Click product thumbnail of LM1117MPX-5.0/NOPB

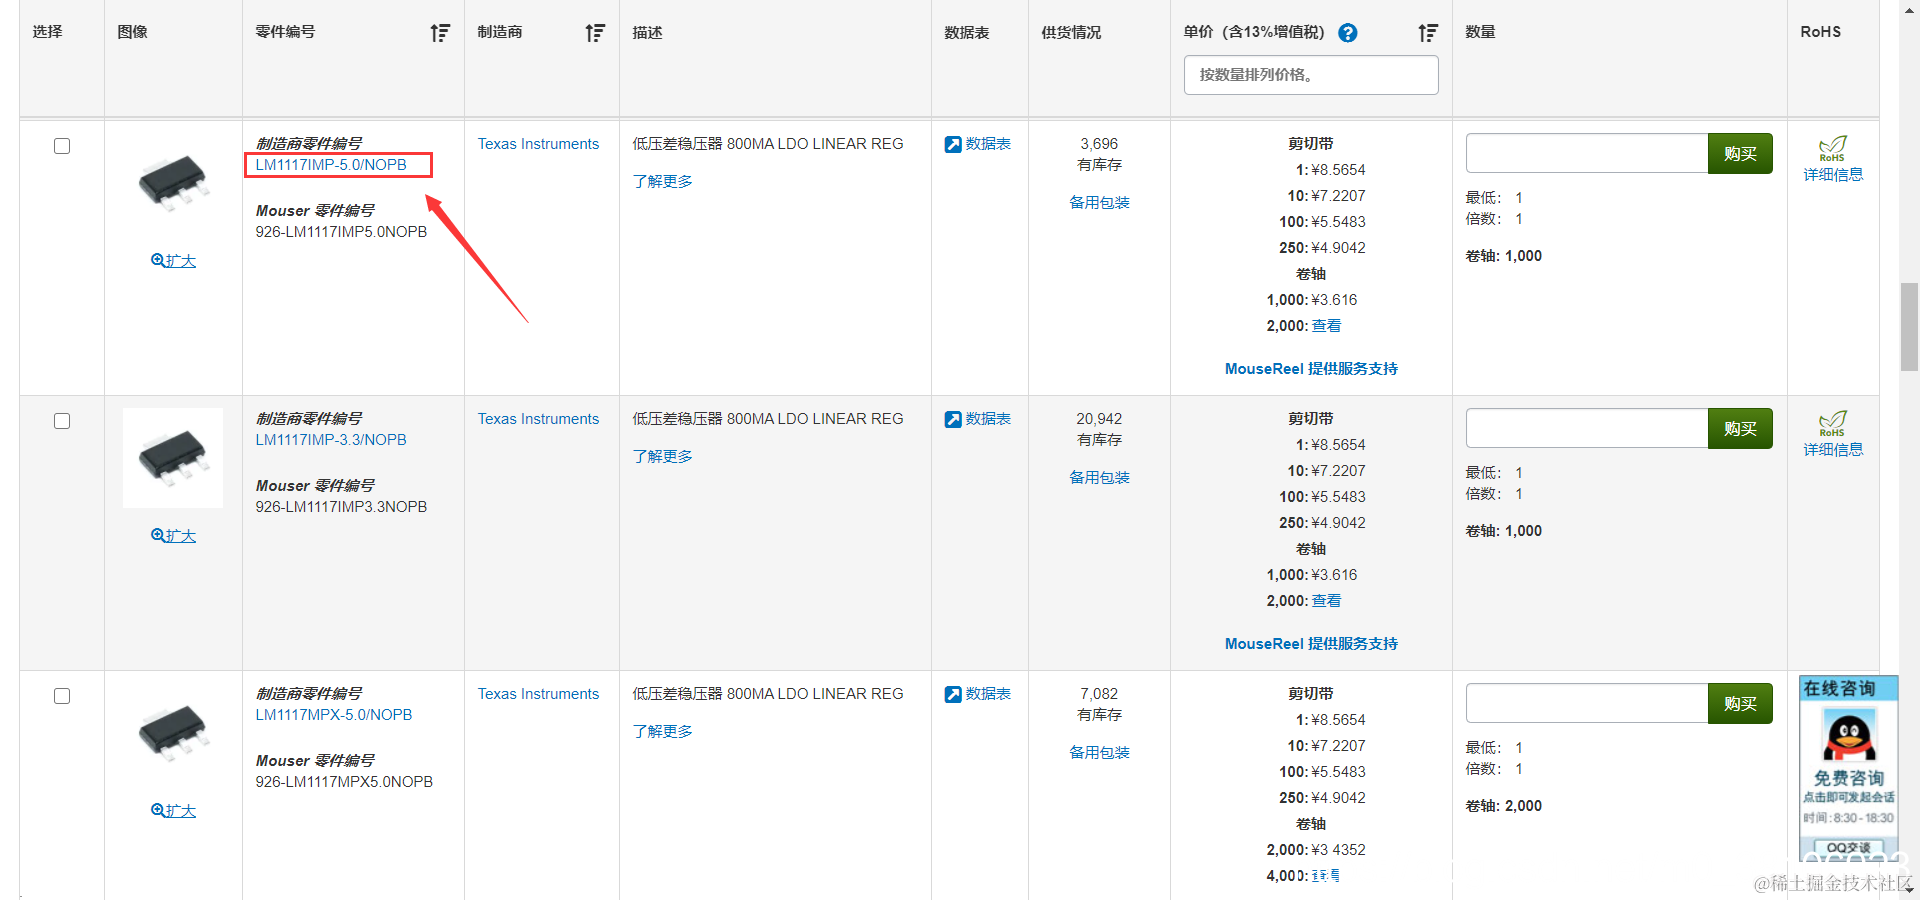pos(173,733)
